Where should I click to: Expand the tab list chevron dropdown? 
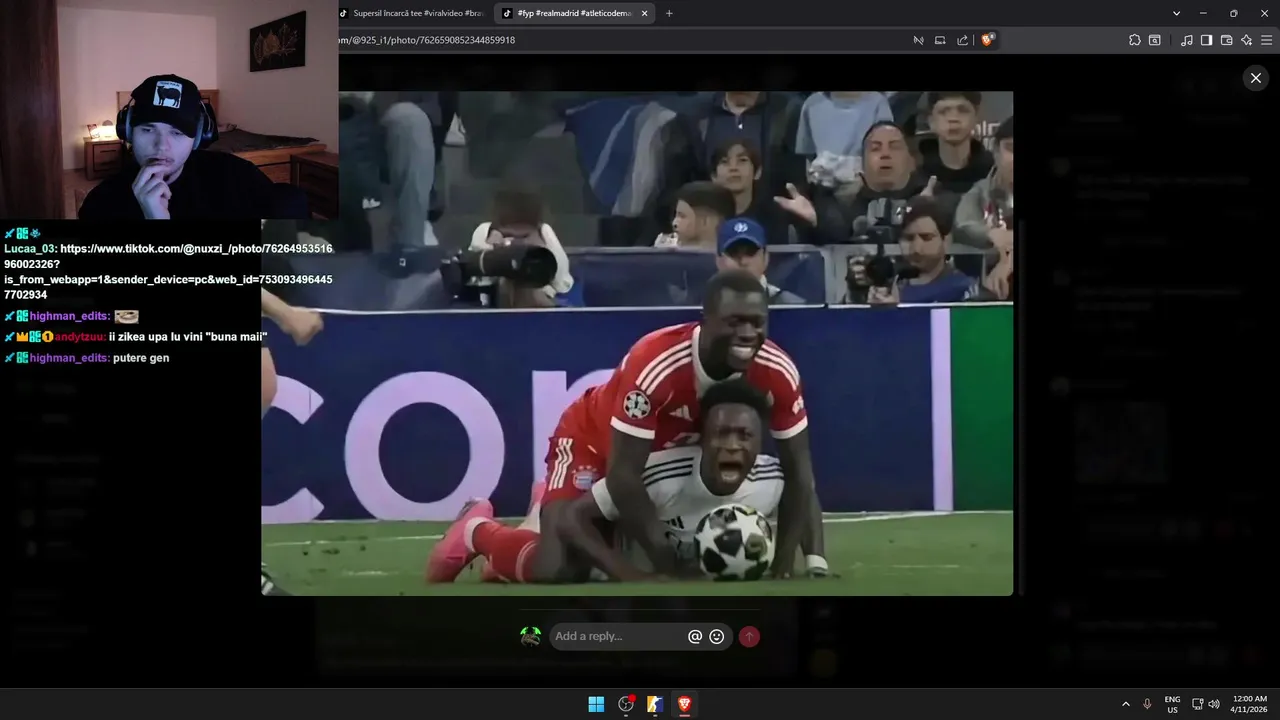click(1176, 13)
